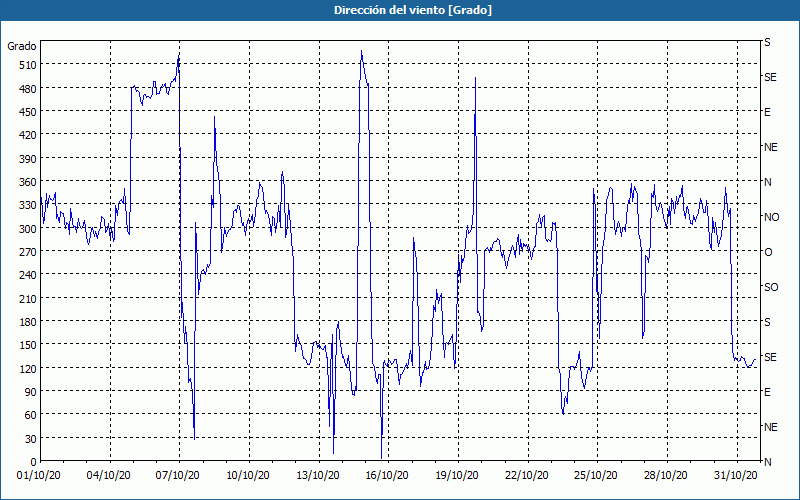Viewport: 800px width, 500px height.
Task: Select the 330 y-axis value
Action: point(27,205)
